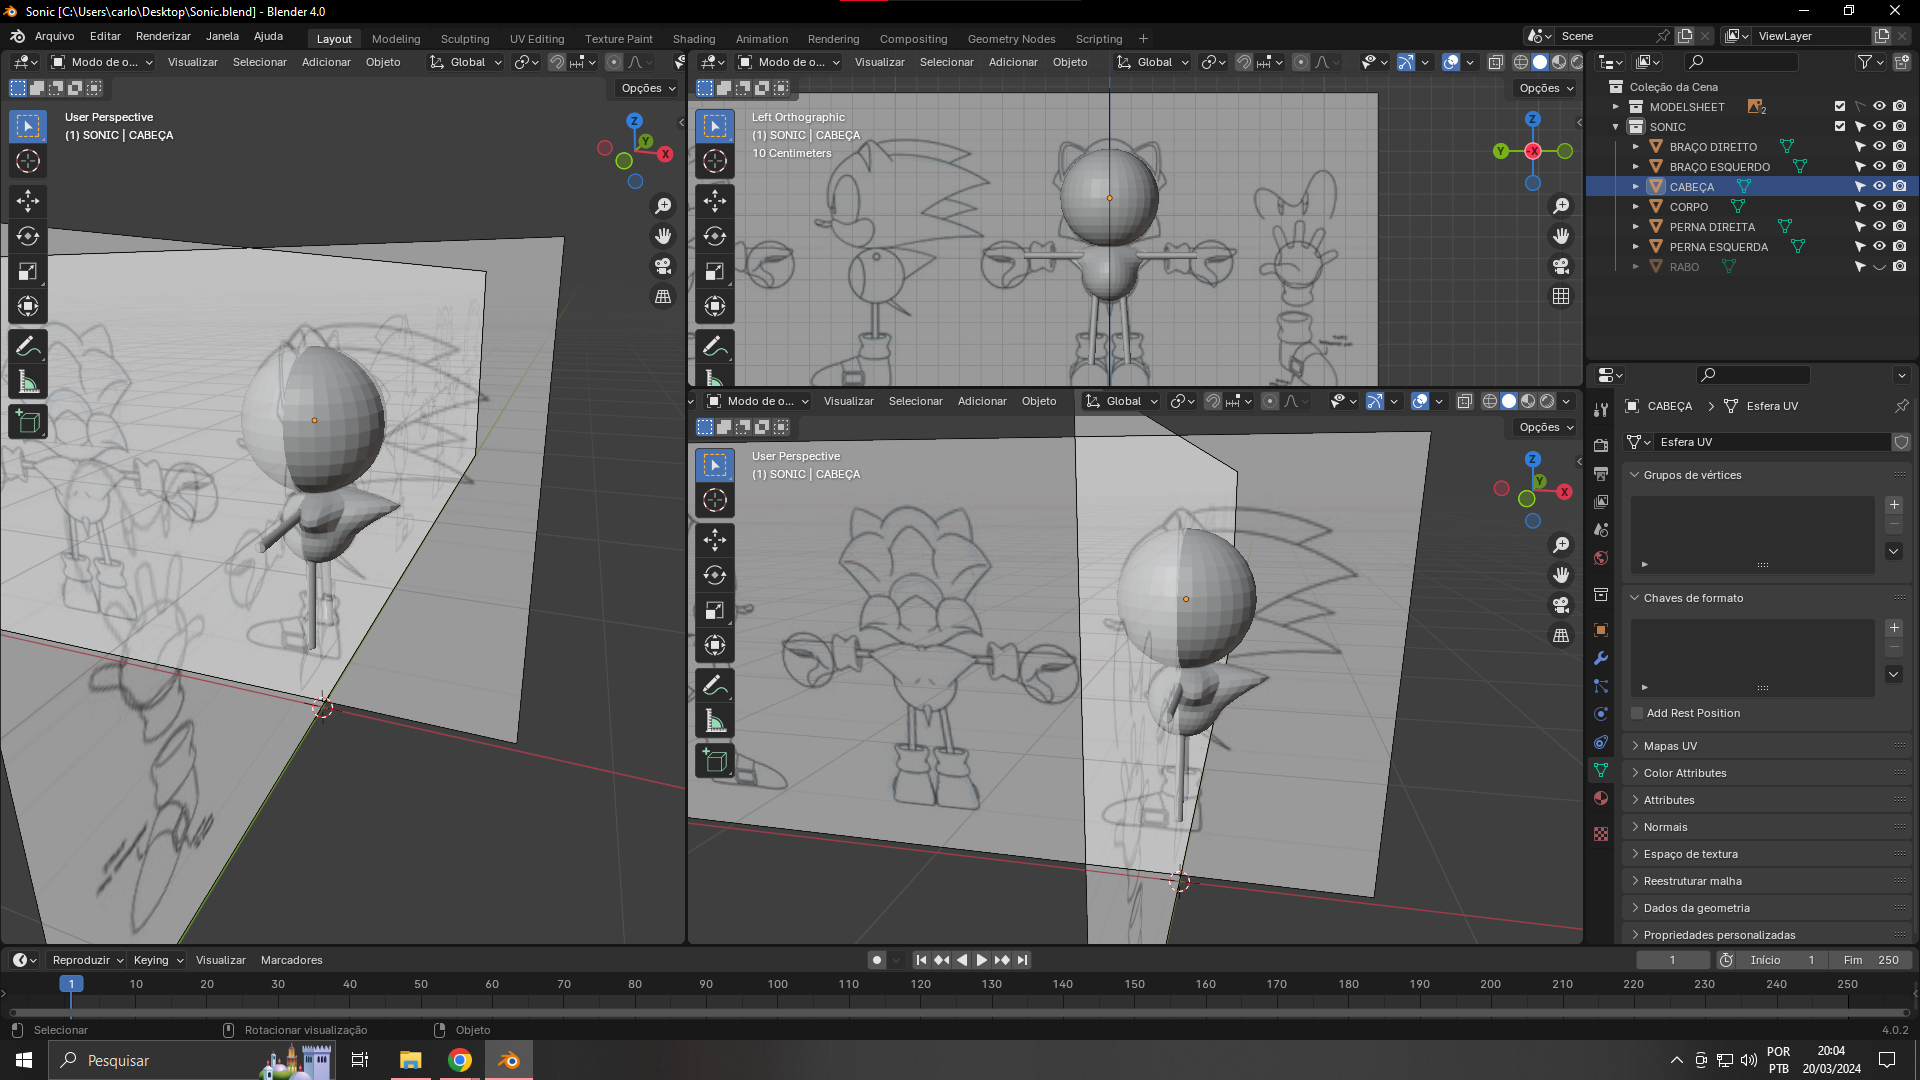Select the Move tool in left viewport
This screenshot has height=1080, width=1920.
pos(28,201)
